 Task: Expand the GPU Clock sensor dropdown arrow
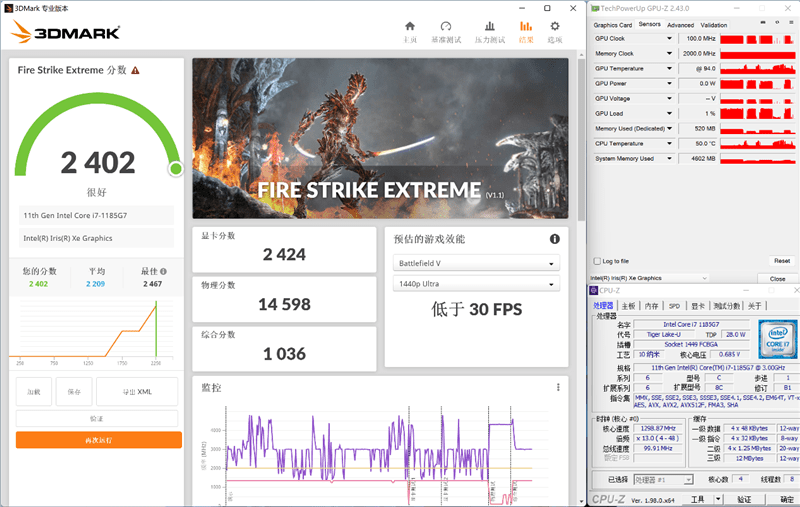(669, 39)
